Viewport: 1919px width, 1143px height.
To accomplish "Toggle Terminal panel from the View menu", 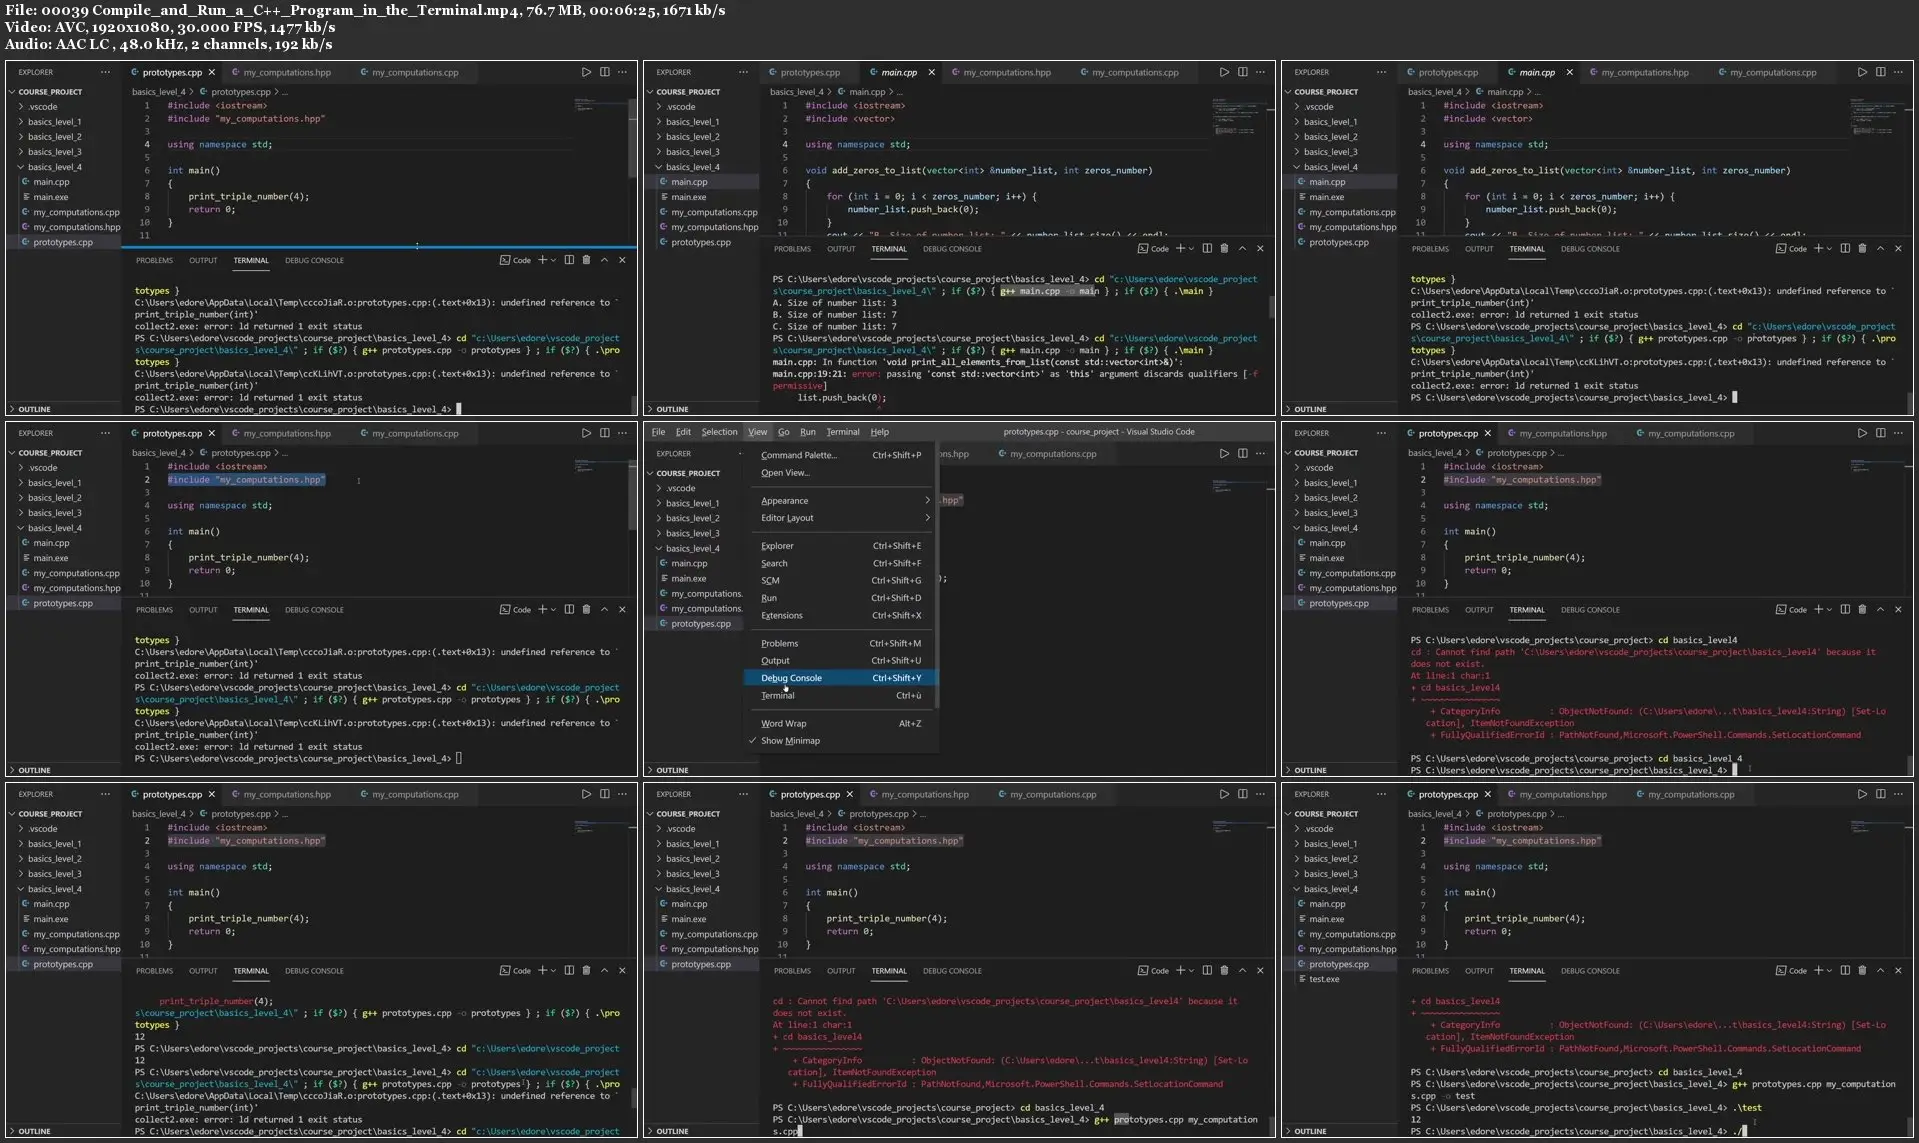I will [777, 695].
